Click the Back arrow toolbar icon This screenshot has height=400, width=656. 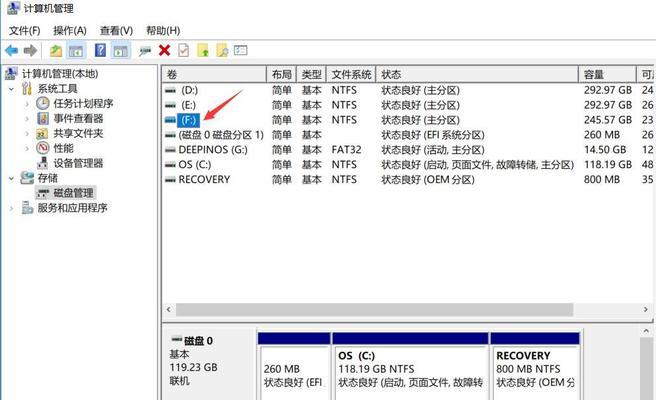(12, 51)
